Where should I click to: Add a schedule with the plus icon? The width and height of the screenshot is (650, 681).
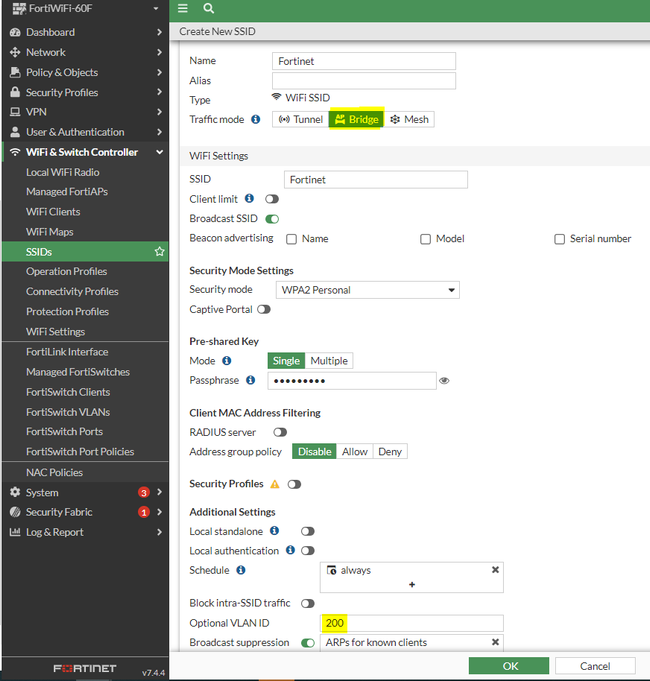[412, 585]
